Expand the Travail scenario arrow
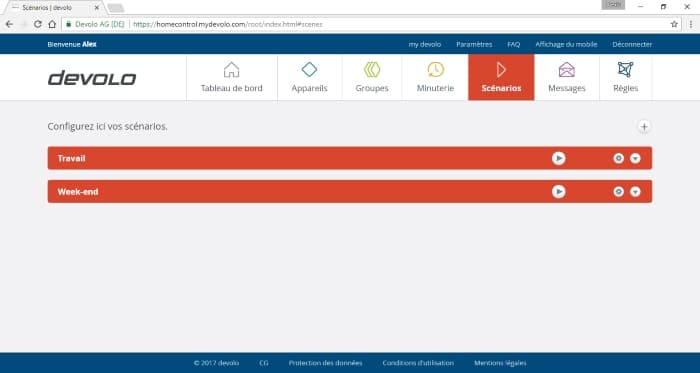Image resolution: width=700 pixels, height=373 pixels. click(x=635, y=158)
